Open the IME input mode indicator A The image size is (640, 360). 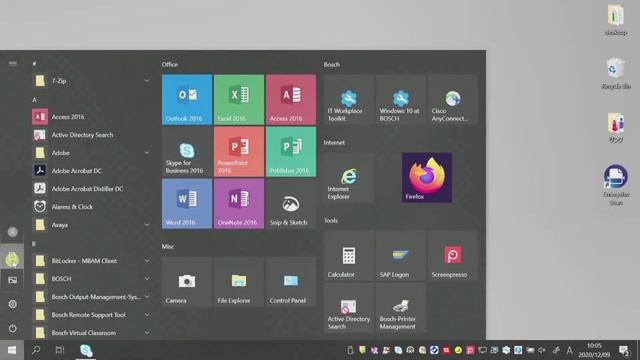(569, 350)
